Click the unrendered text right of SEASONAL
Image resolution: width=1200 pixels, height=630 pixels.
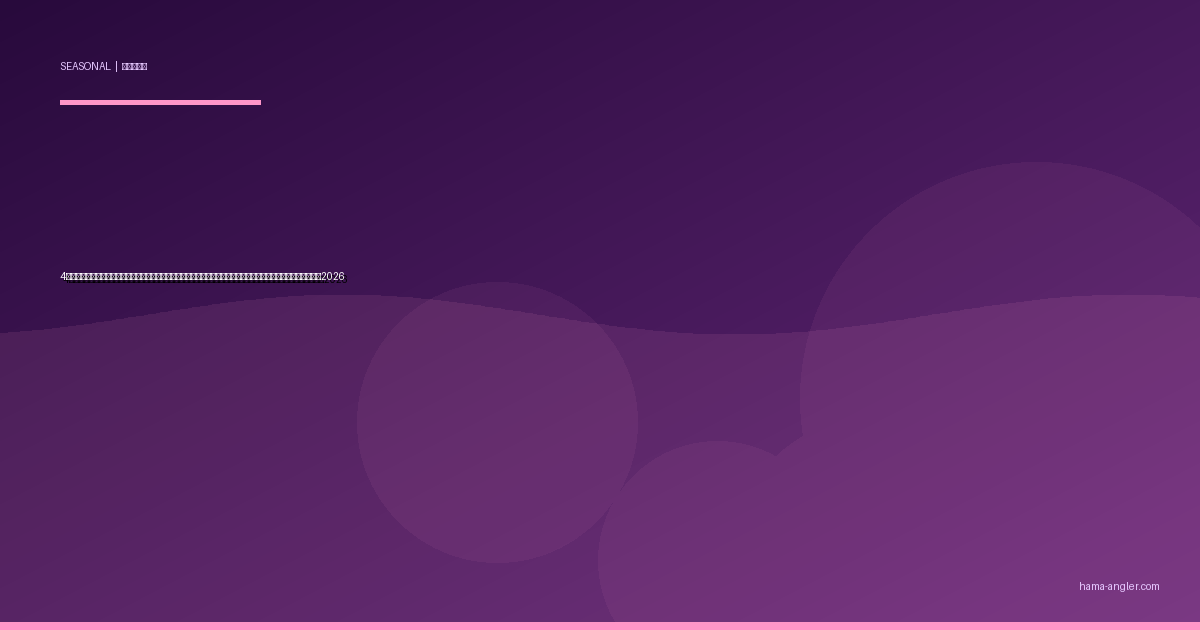[134, 67]
